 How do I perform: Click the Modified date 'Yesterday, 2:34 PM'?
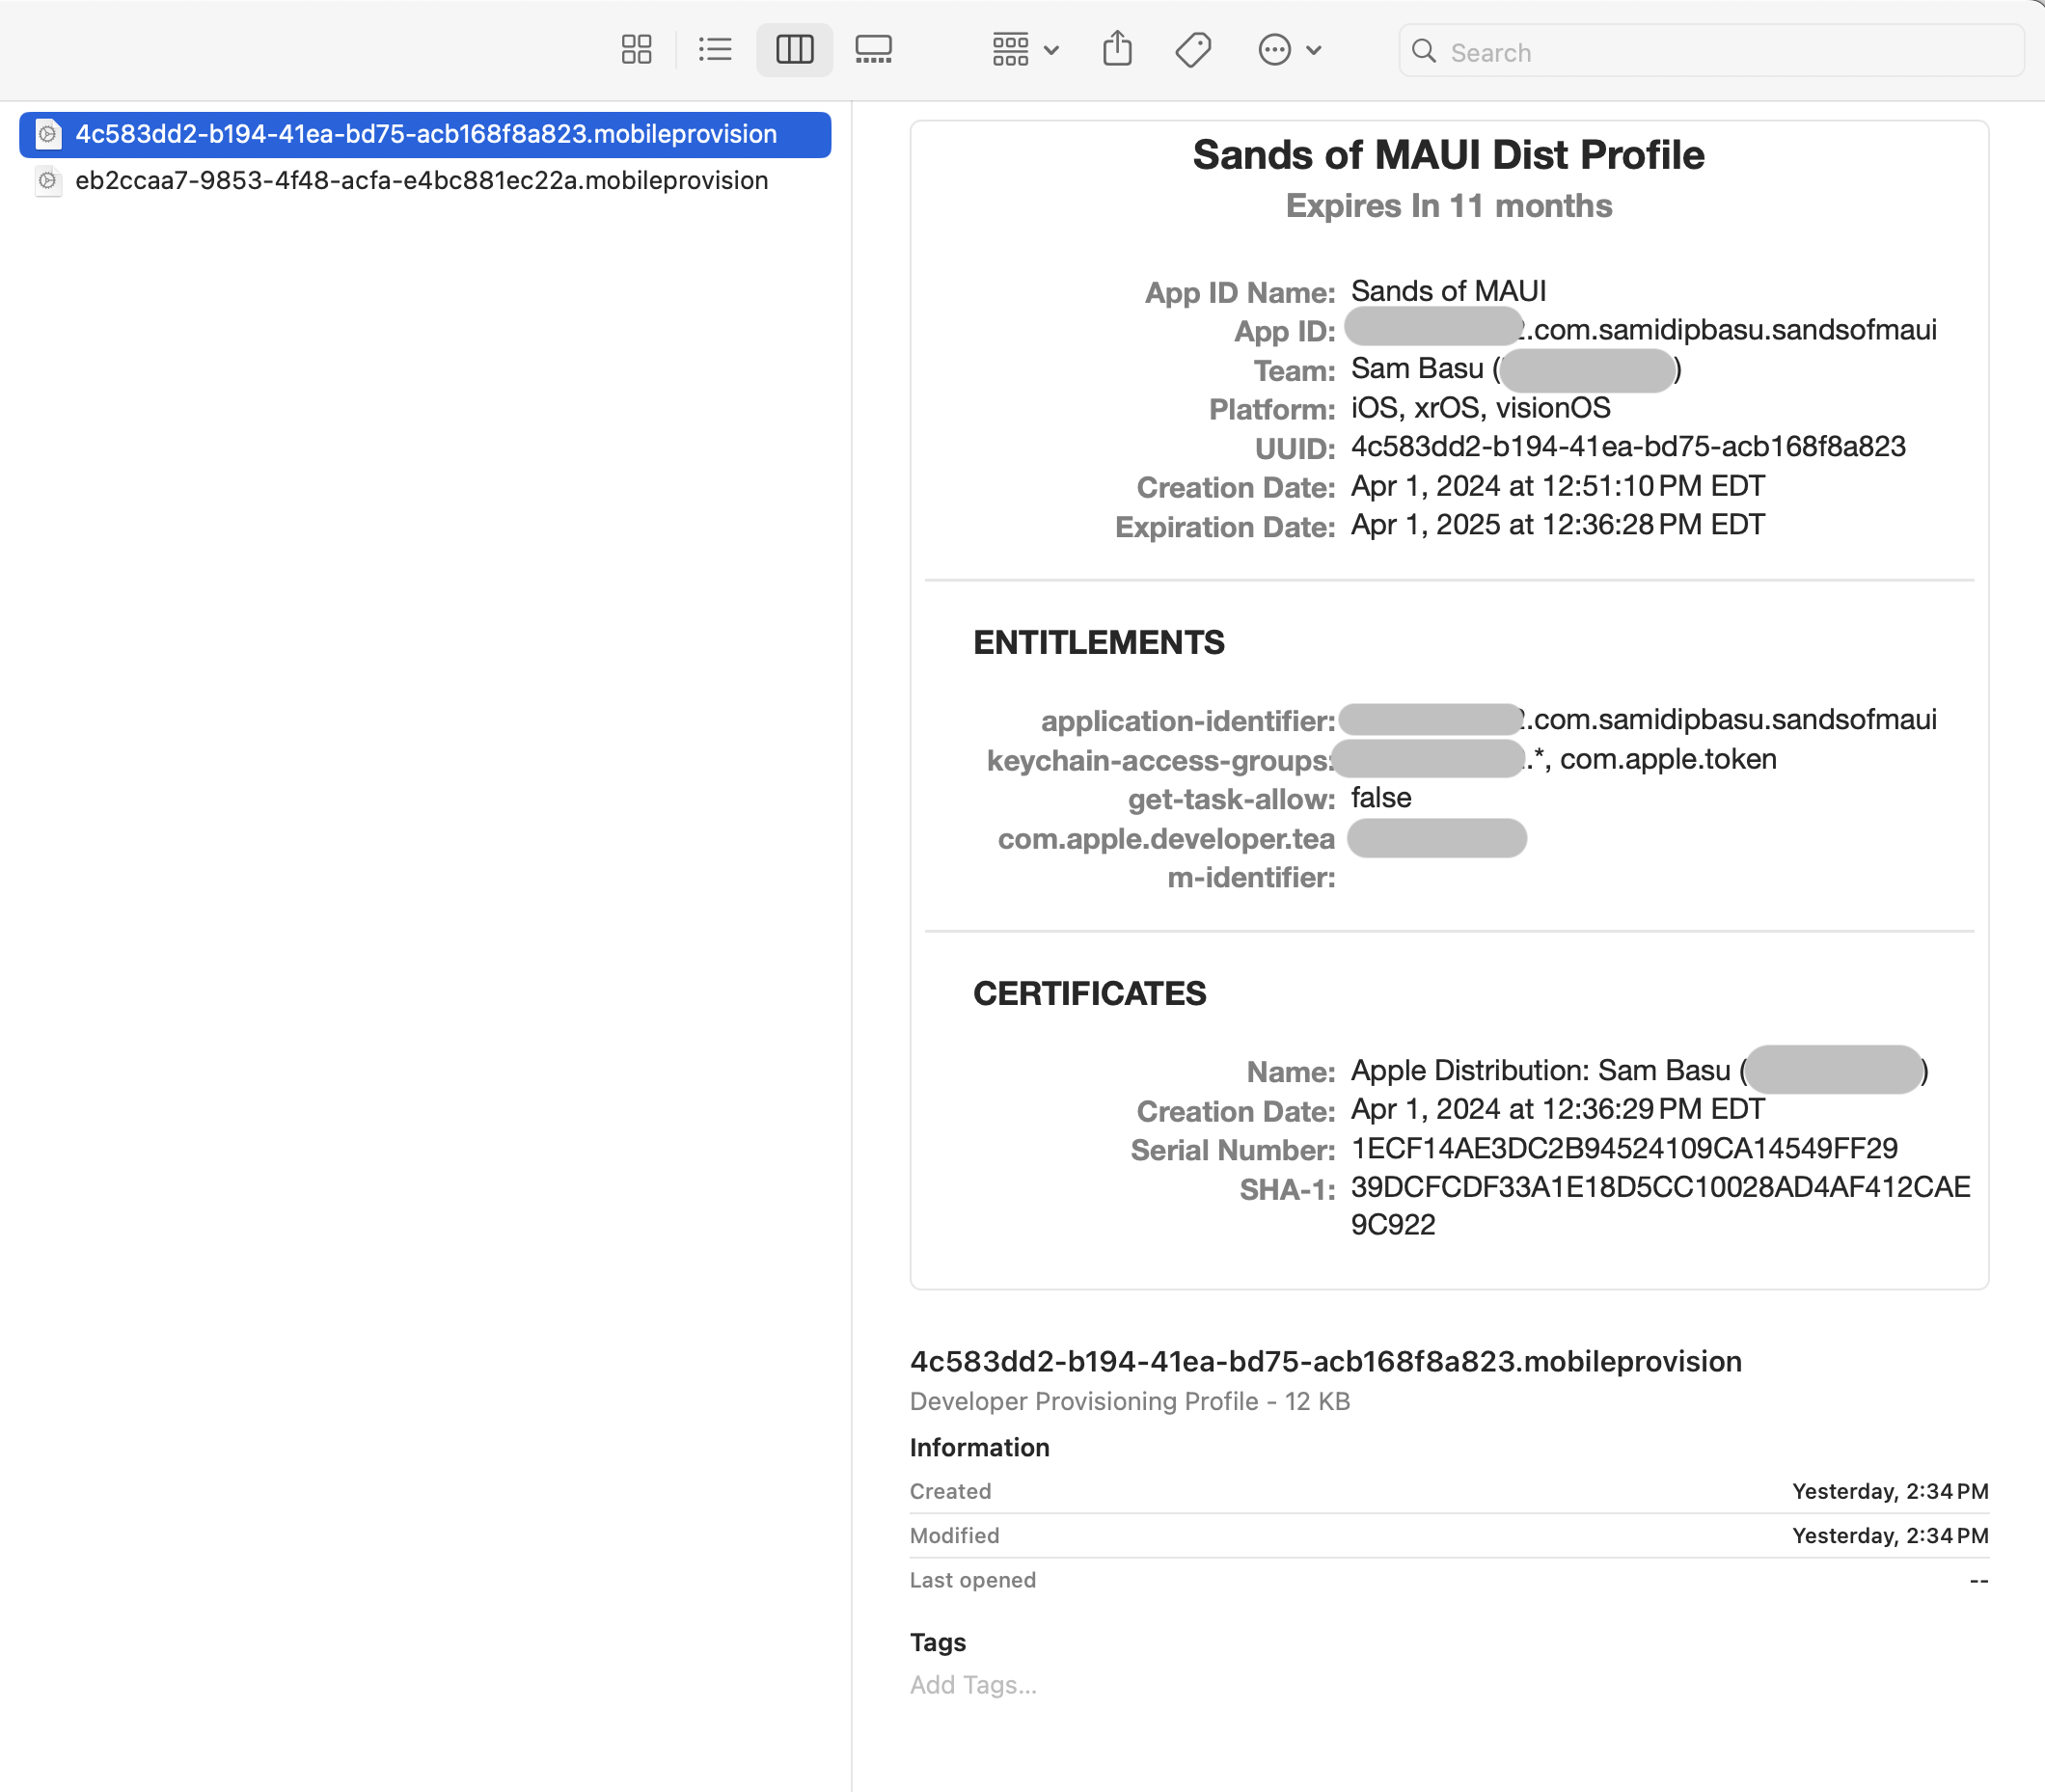click(1890, 1535)
